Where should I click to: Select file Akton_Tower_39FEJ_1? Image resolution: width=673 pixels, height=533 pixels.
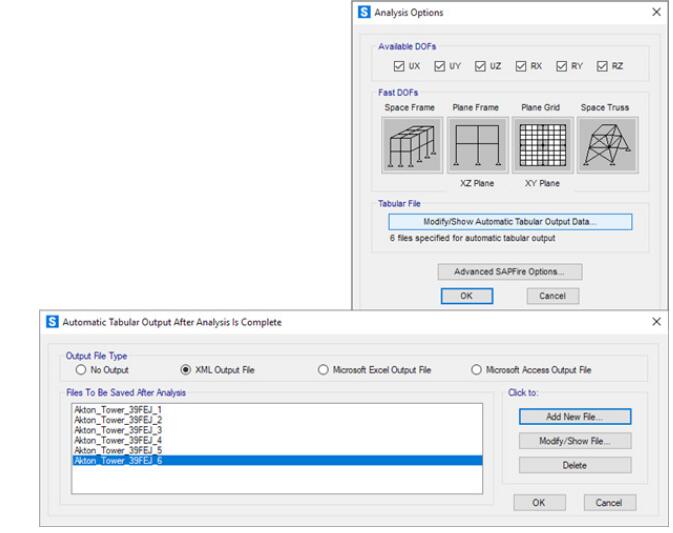click(277, 409)
